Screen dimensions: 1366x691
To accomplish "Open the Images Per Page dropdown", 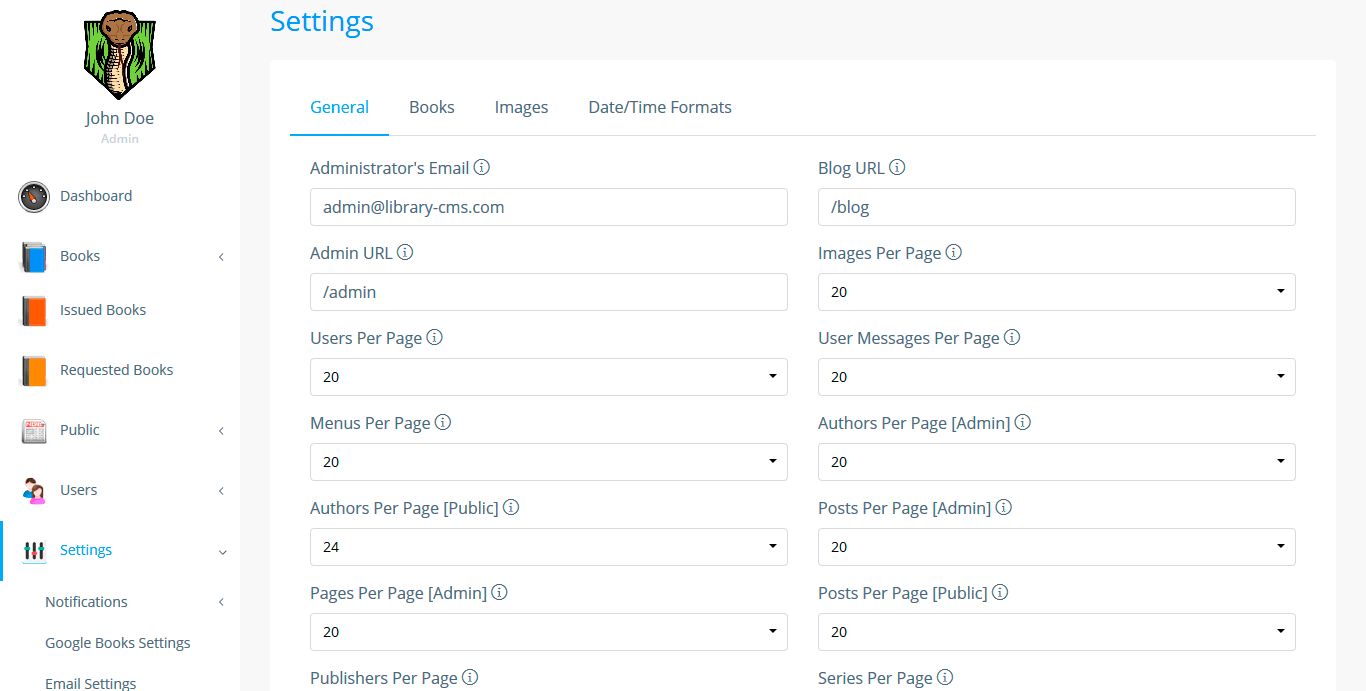I will (x=1056, y=292).
